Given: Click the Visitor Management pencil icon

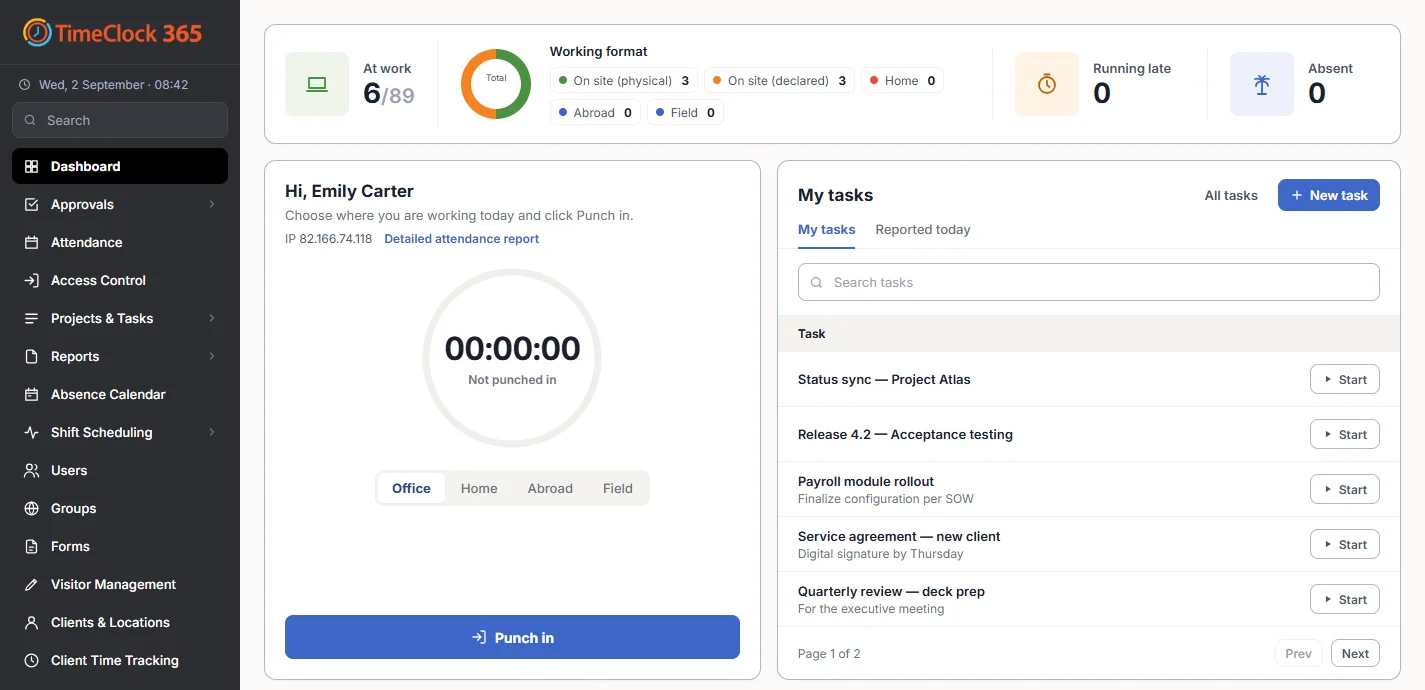Looking at the screenshot, I should tap(31, 584).
